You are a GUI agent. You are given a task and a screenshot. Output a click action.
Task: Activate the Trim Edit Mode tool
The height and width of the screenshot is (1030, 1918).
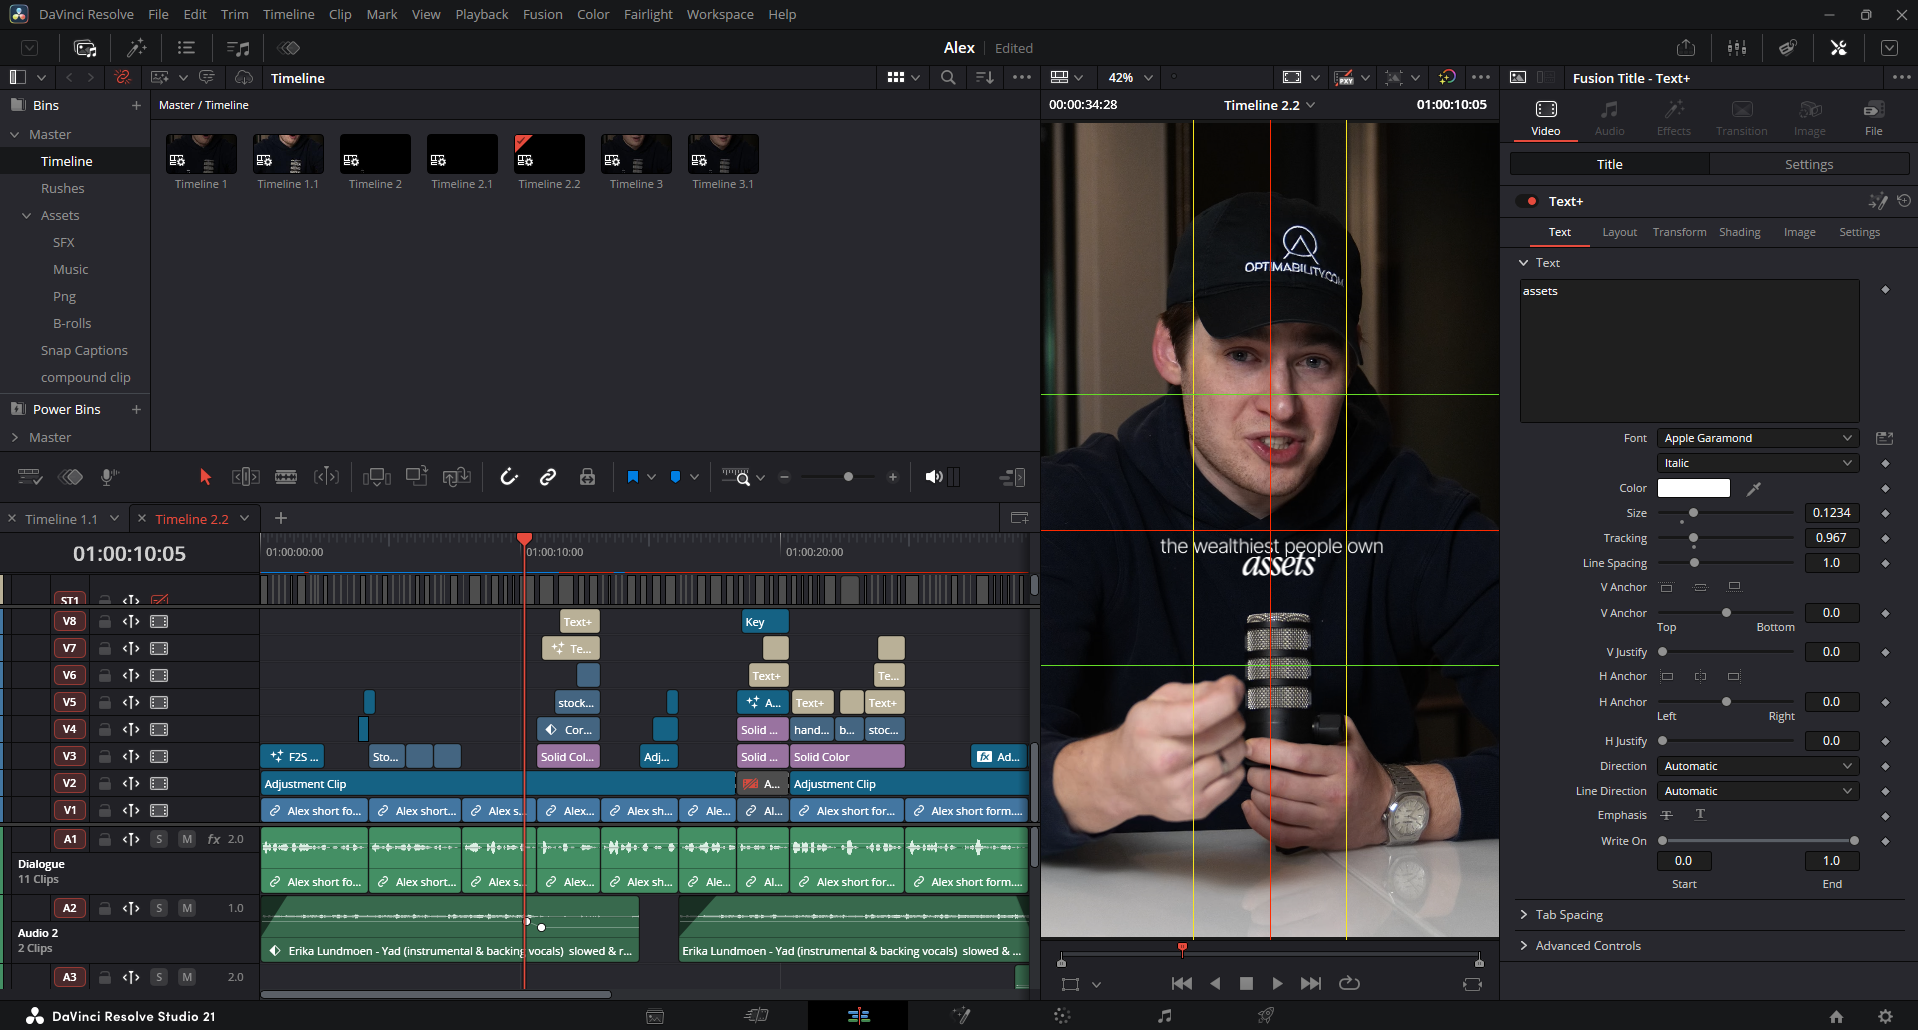click(246, 477)
